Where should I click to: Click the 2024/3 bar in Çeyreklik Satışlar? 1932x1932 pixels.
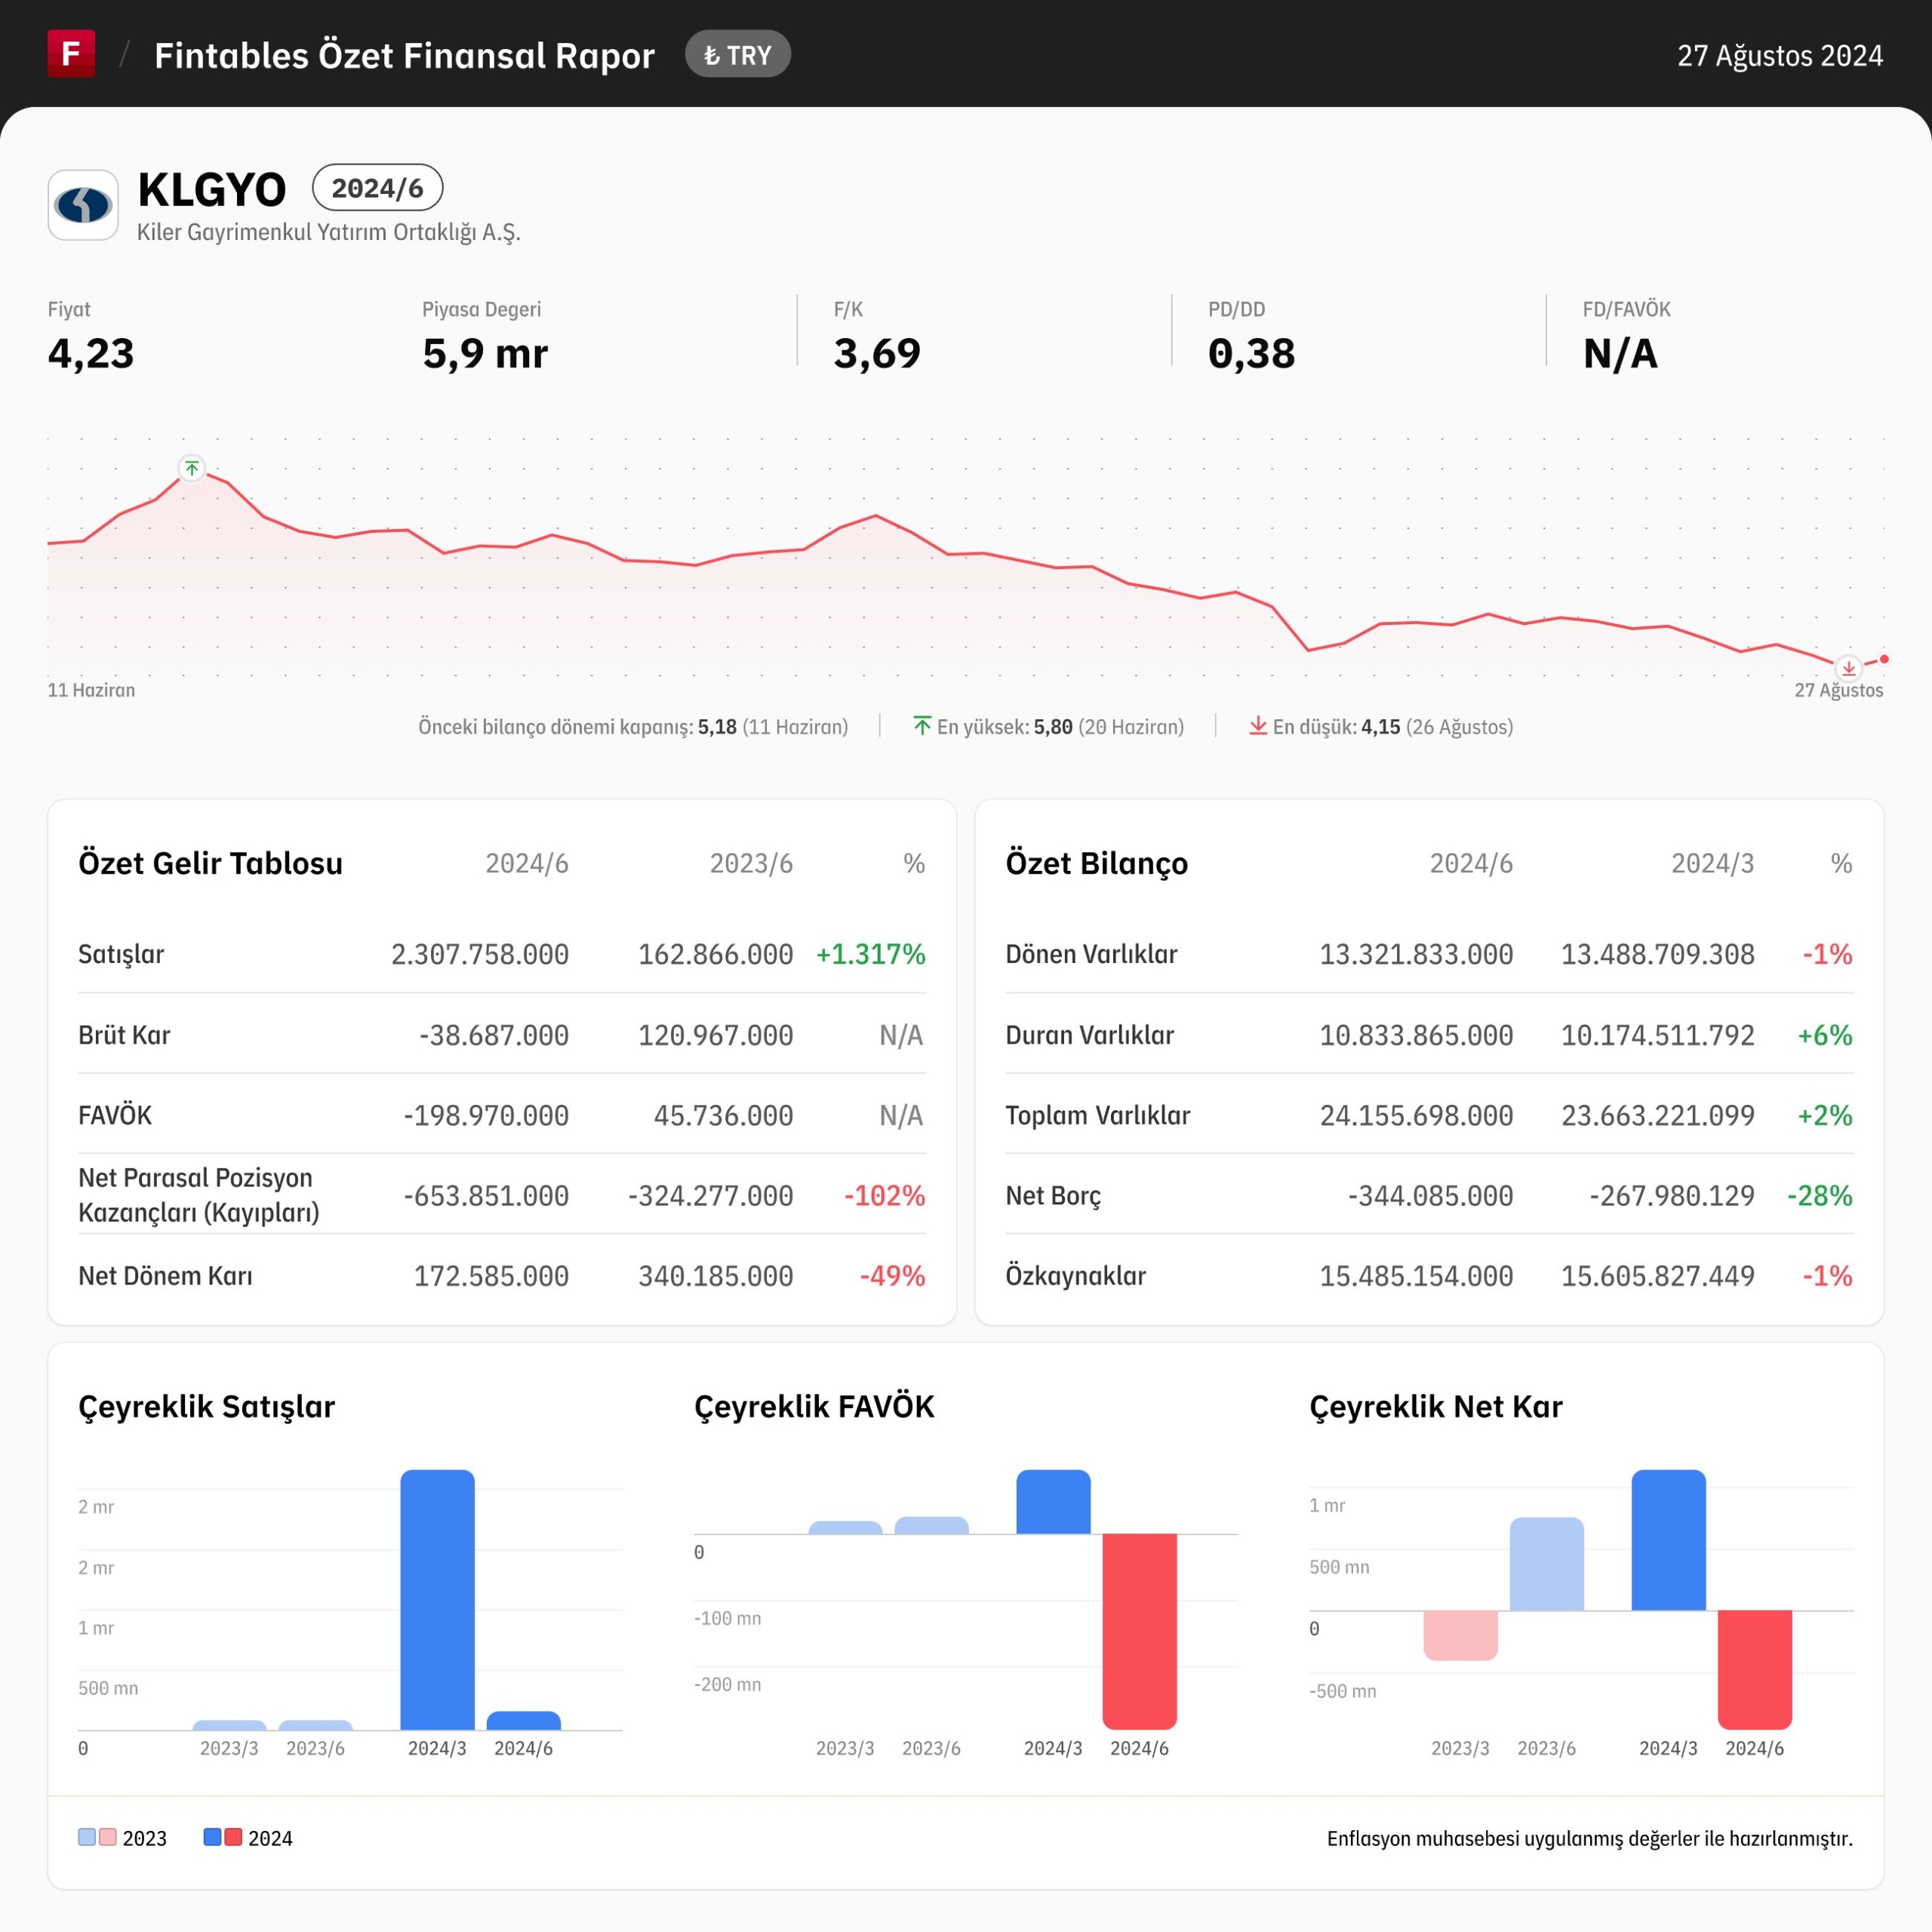[x=437, y=1600]
